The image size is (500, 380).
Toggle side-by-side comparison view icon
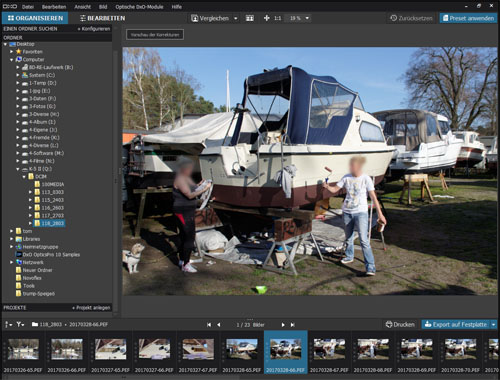tap(250, 18)
